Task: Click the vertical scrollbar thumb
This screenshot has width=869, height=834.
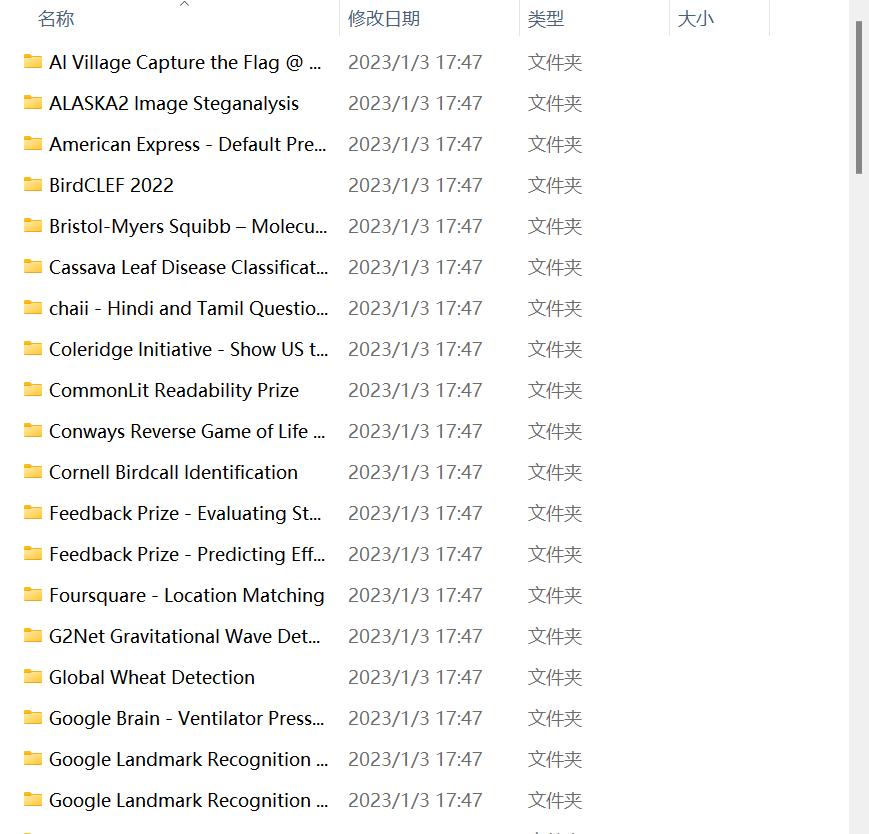Action: tap(858, 97)
